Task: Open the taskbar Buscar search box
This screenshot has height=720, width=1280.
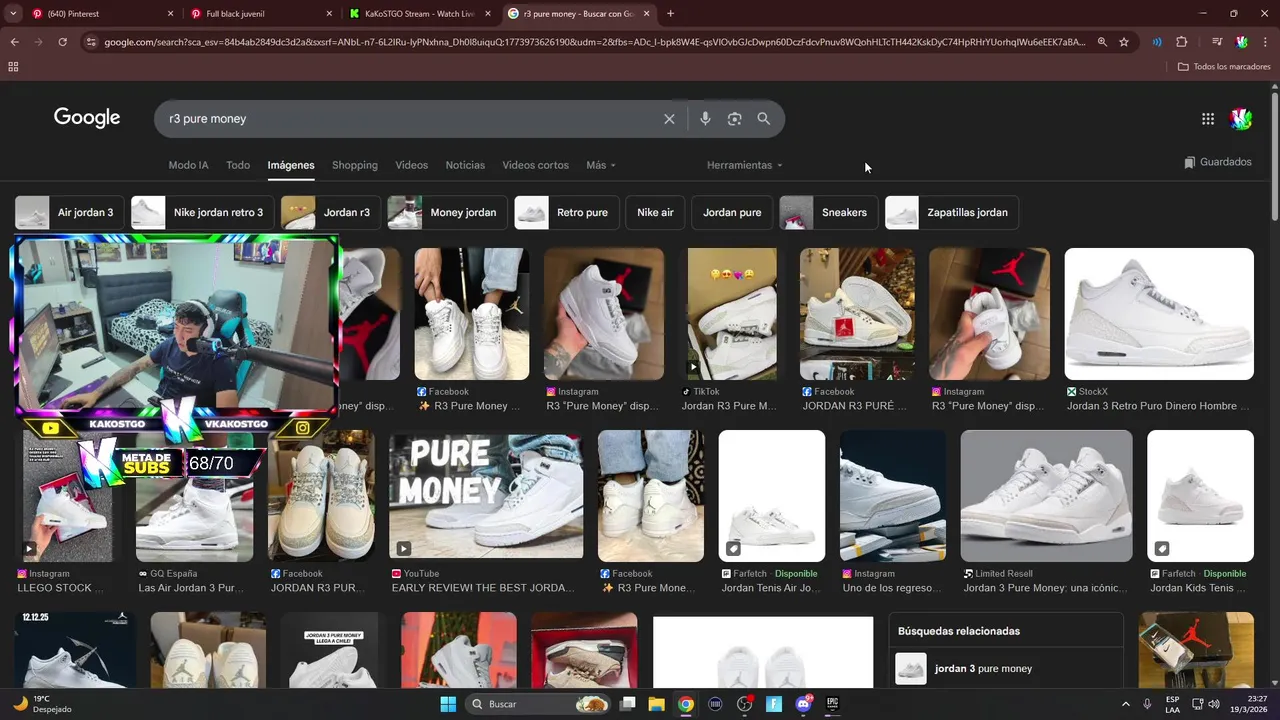Action: (539, 704)
